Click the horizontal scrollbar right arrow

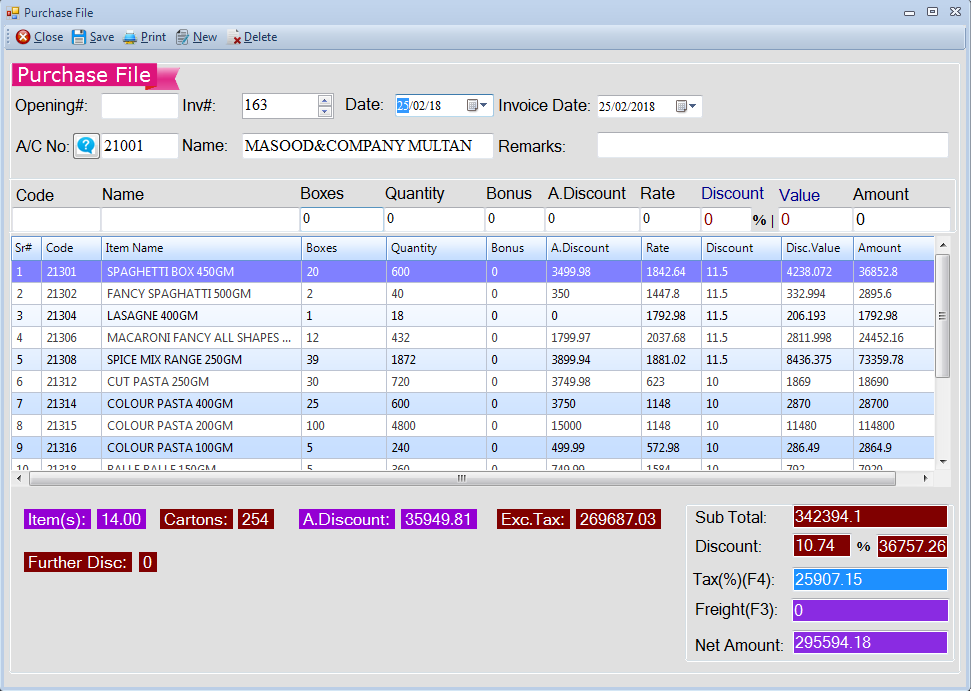[927, 479]
